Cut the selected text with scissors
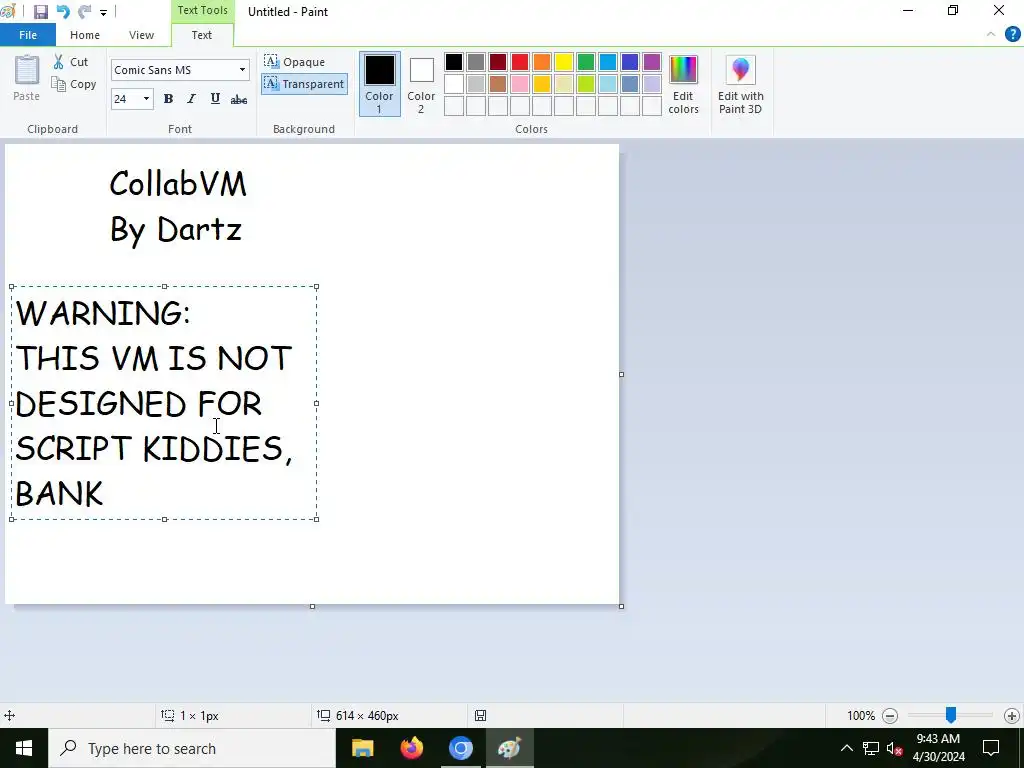This screenshot has width=1024, height=768. point(71,62)
